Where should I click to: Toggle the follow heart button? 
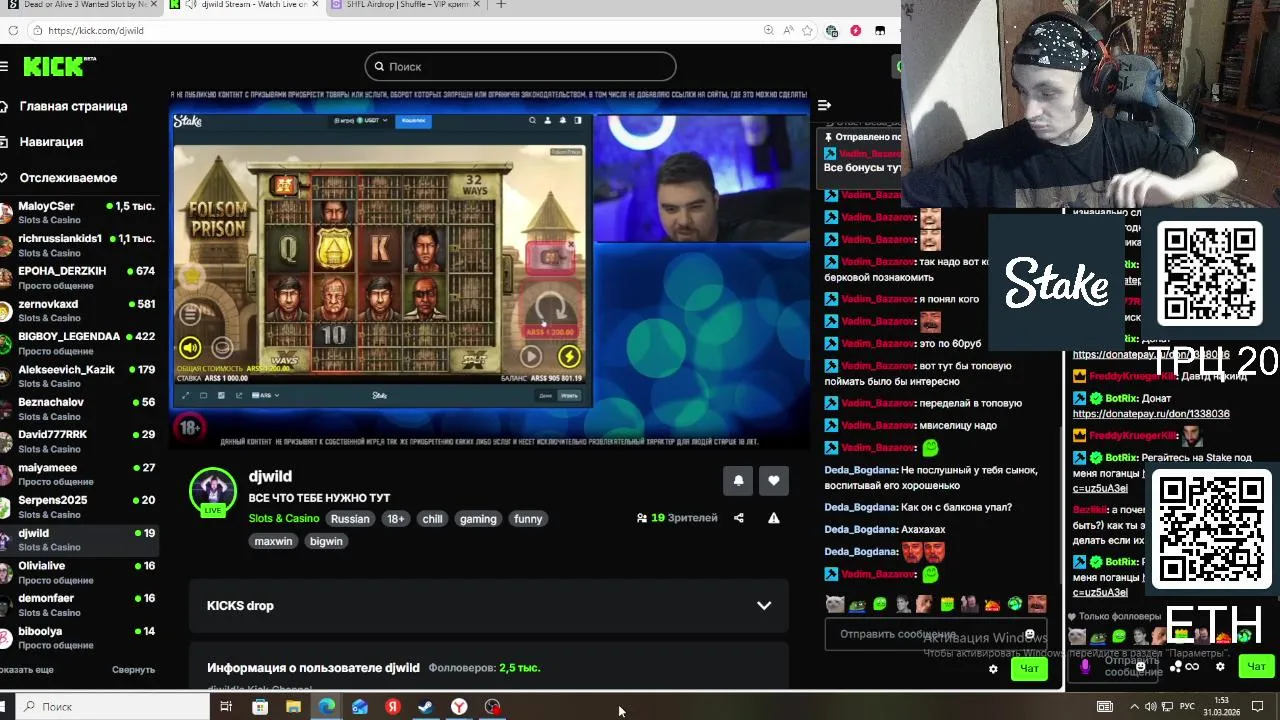pos(773,480)
